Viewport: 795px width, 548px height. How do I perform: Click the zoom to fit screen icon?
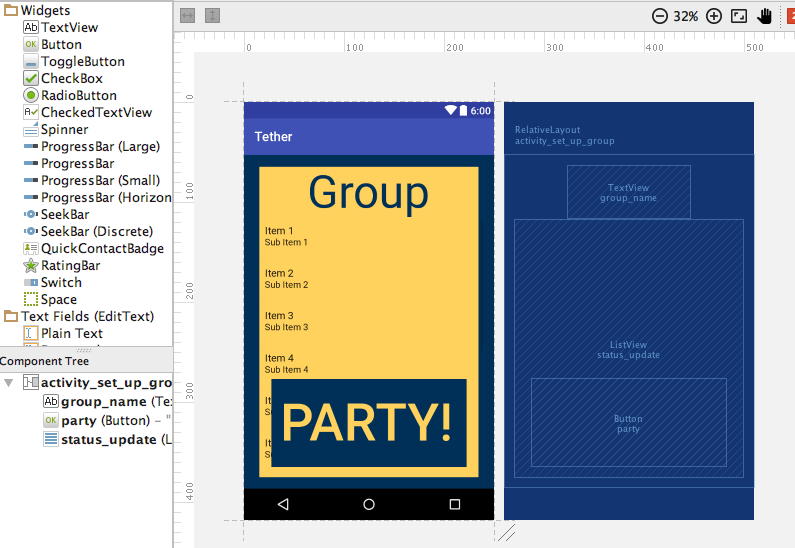[x=739, y=16]
